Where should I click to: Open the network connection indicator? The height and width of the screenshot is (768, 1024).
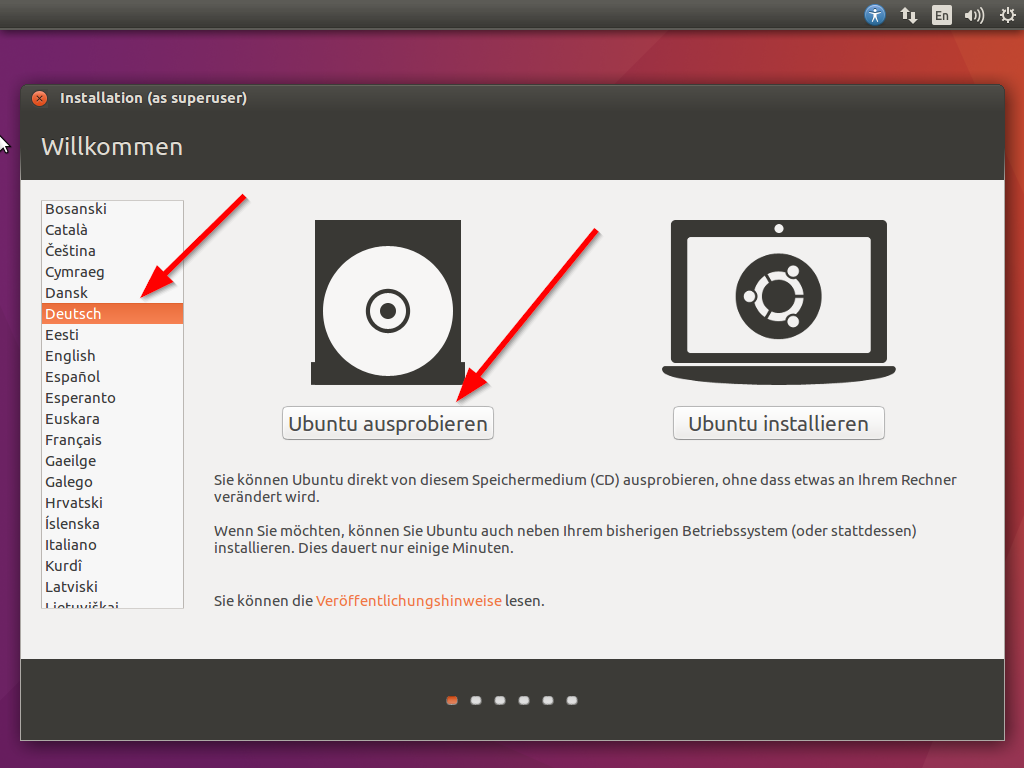pos(908,15)
